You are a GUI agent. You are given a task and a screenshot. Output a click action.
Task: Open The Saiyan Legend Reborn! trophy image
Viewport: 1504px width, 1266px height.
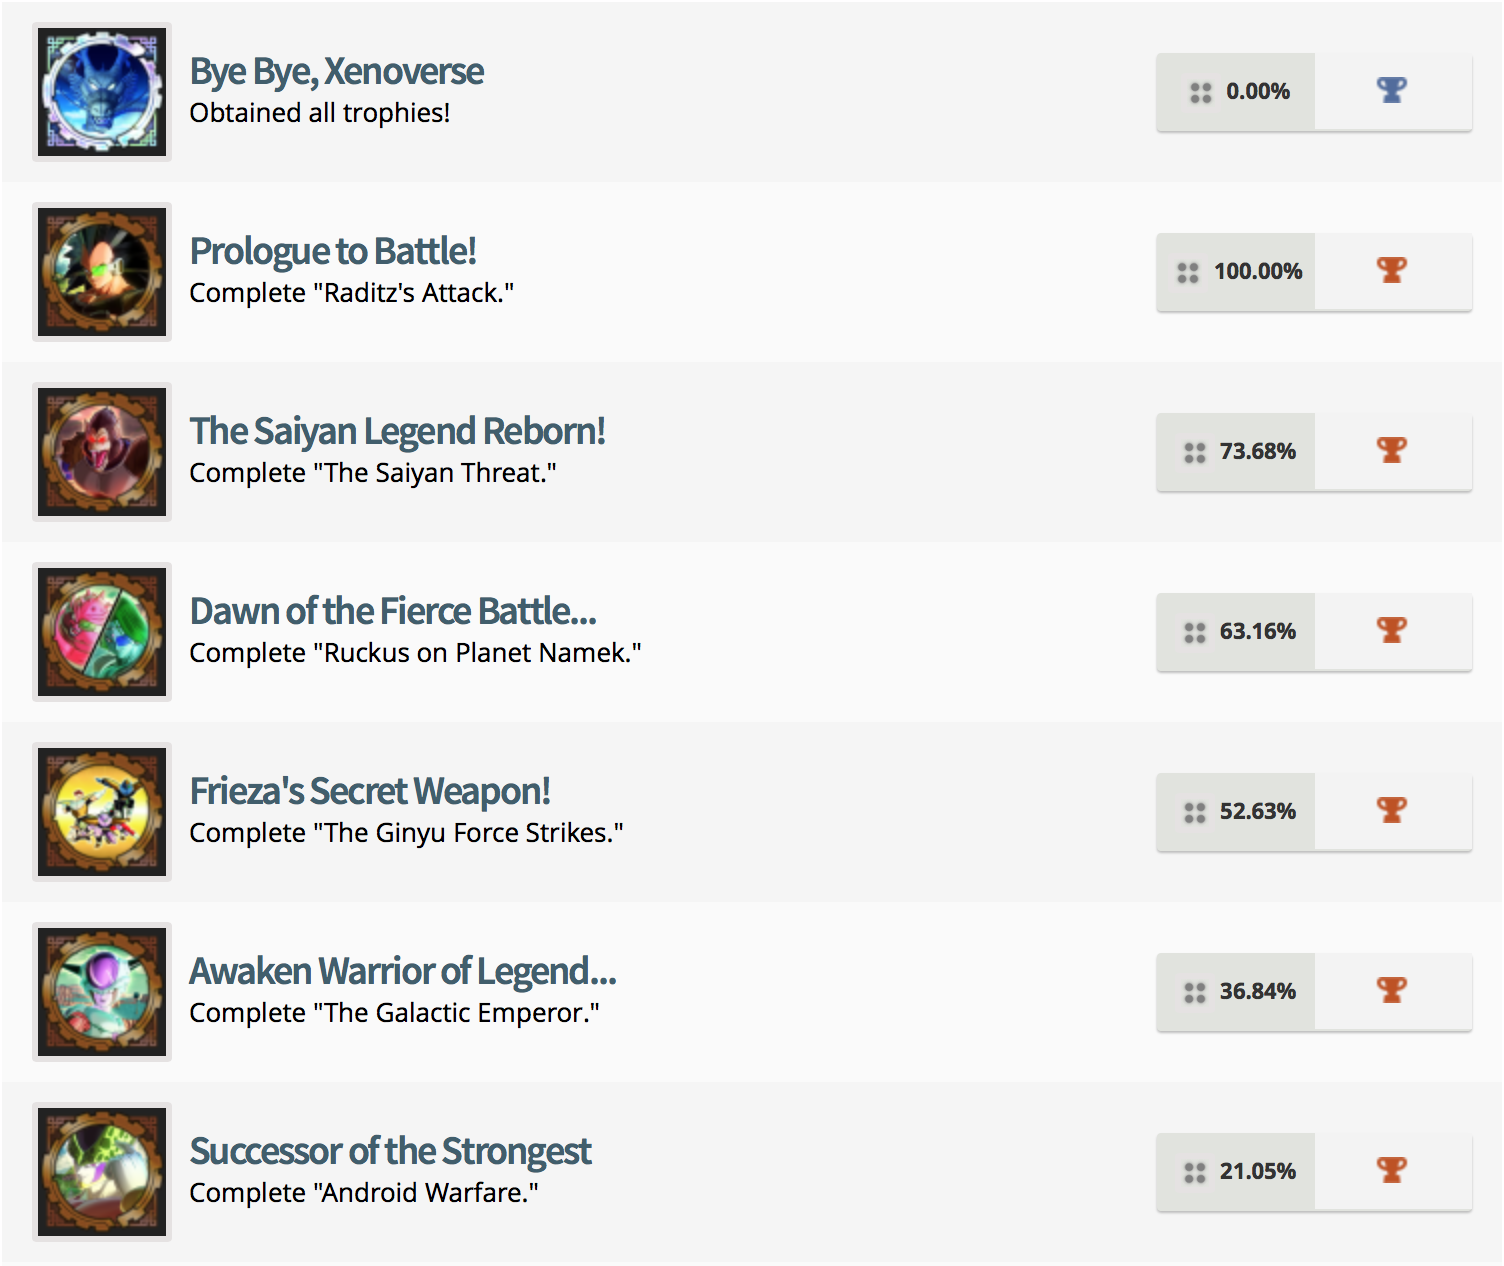tap(102, 452)
